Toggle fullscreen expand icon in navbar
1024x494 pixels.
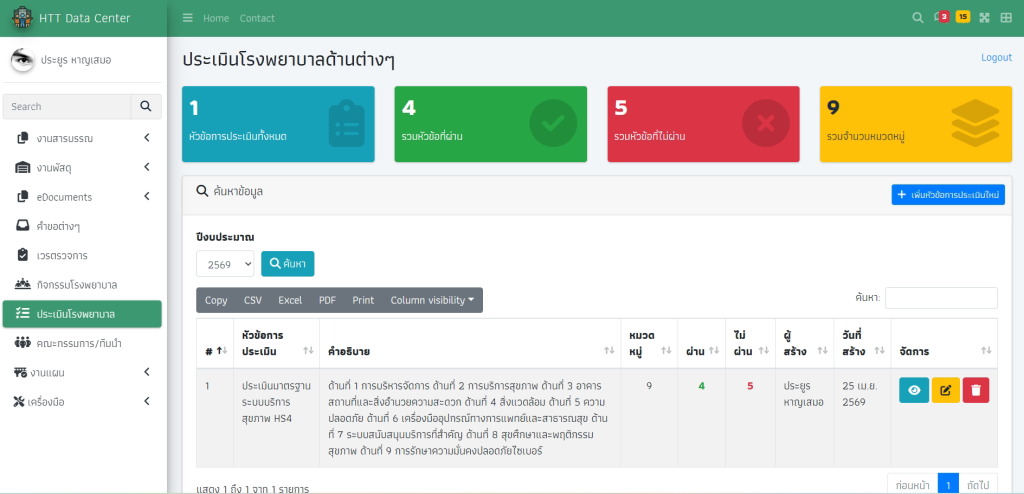click(x=984, y=18)
